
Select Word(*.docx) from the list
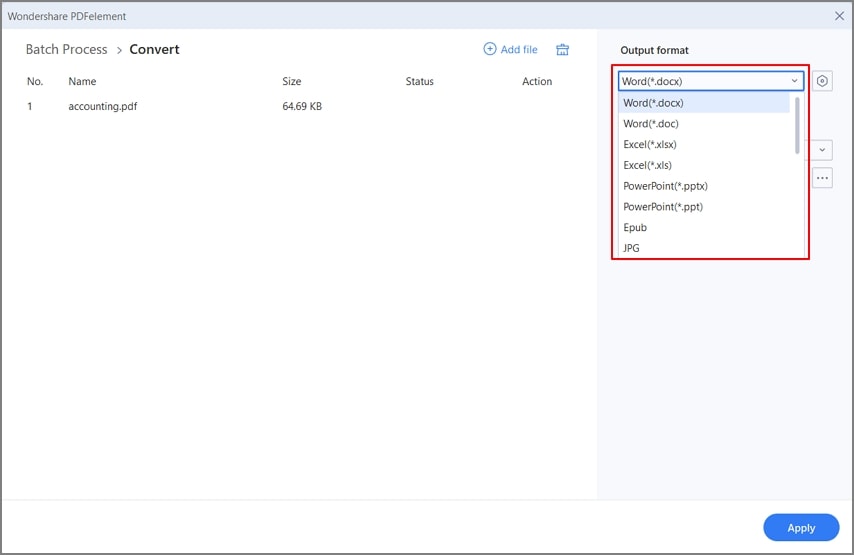click(x=704, y=103)
